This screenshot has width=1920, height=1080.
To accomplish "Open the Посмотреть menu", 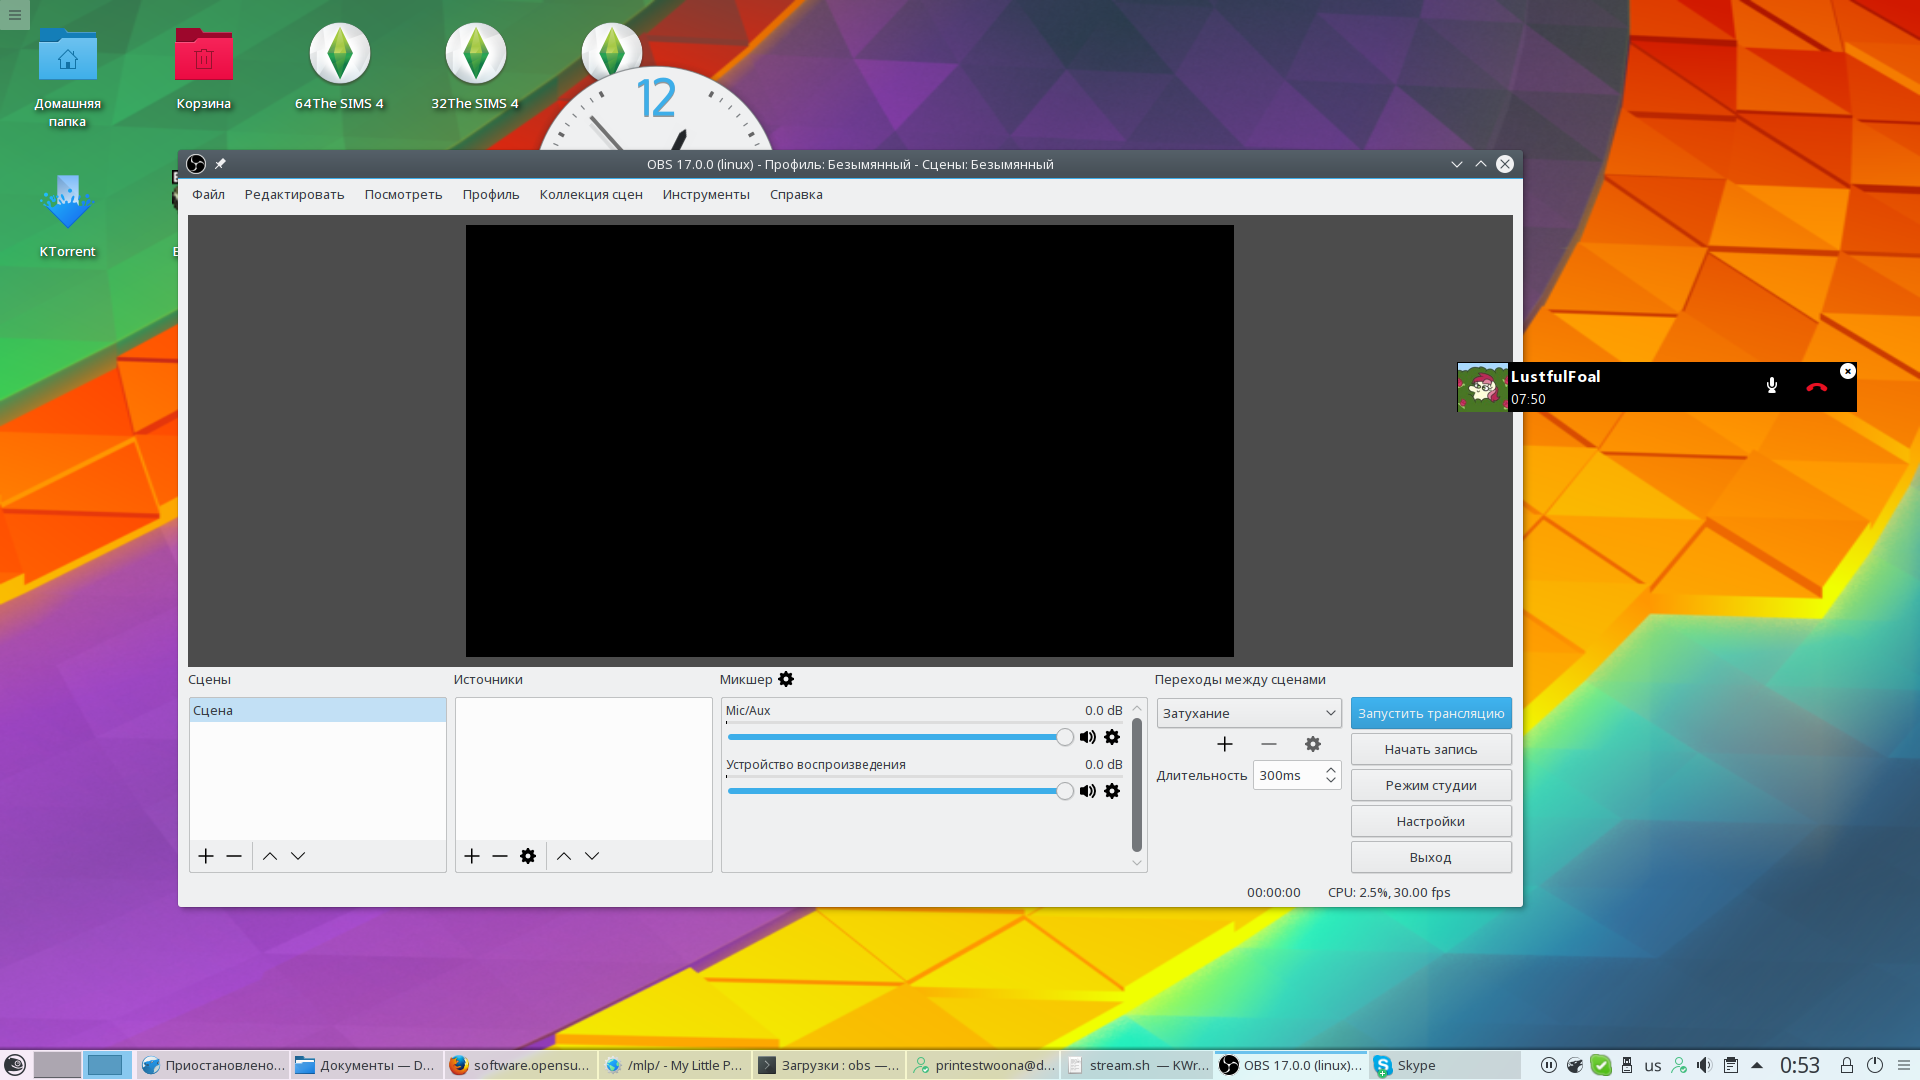I will pos(403,195).
